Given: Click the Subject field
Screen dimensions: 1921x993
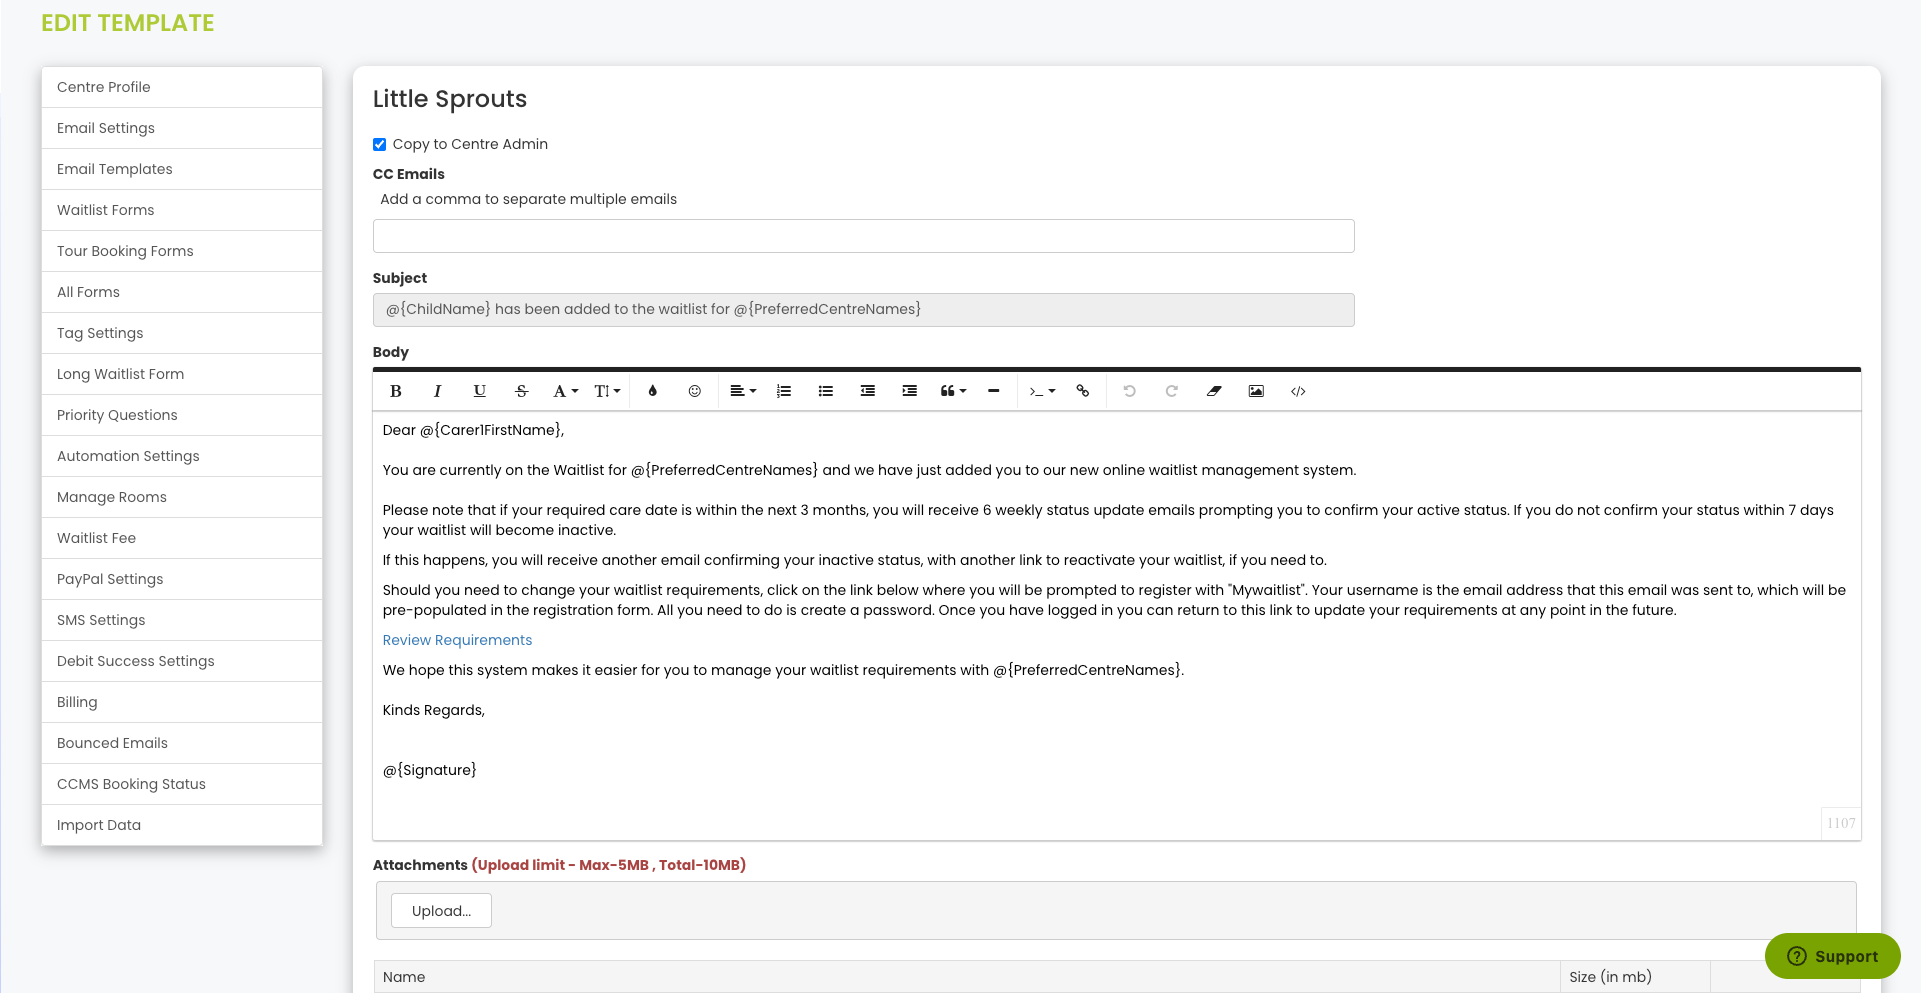Looking at the screenshot, I should pyautogui.click(x=863, y=310).
